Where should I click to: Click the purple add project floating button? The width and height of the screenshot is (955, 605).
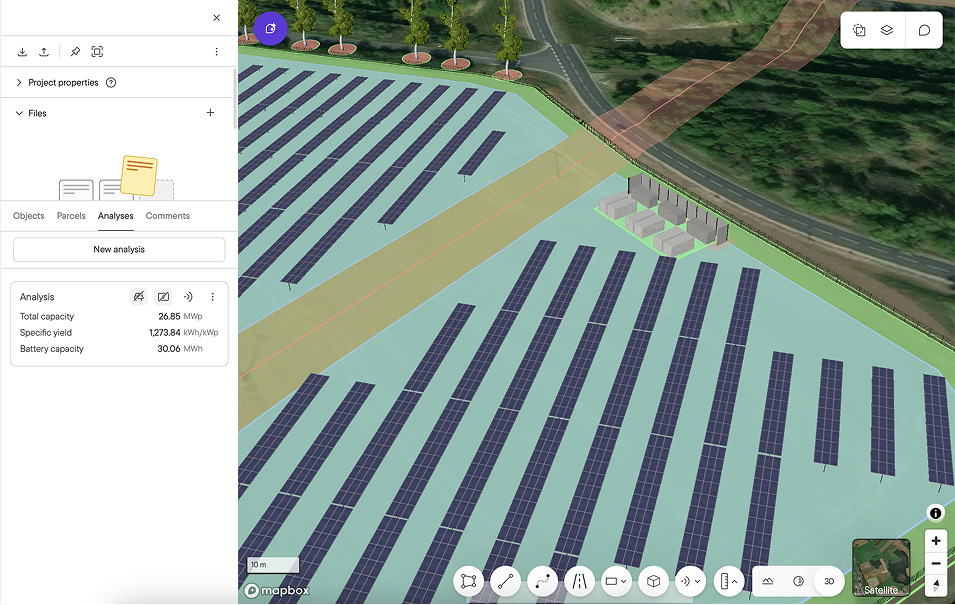(x=270, y=28)
